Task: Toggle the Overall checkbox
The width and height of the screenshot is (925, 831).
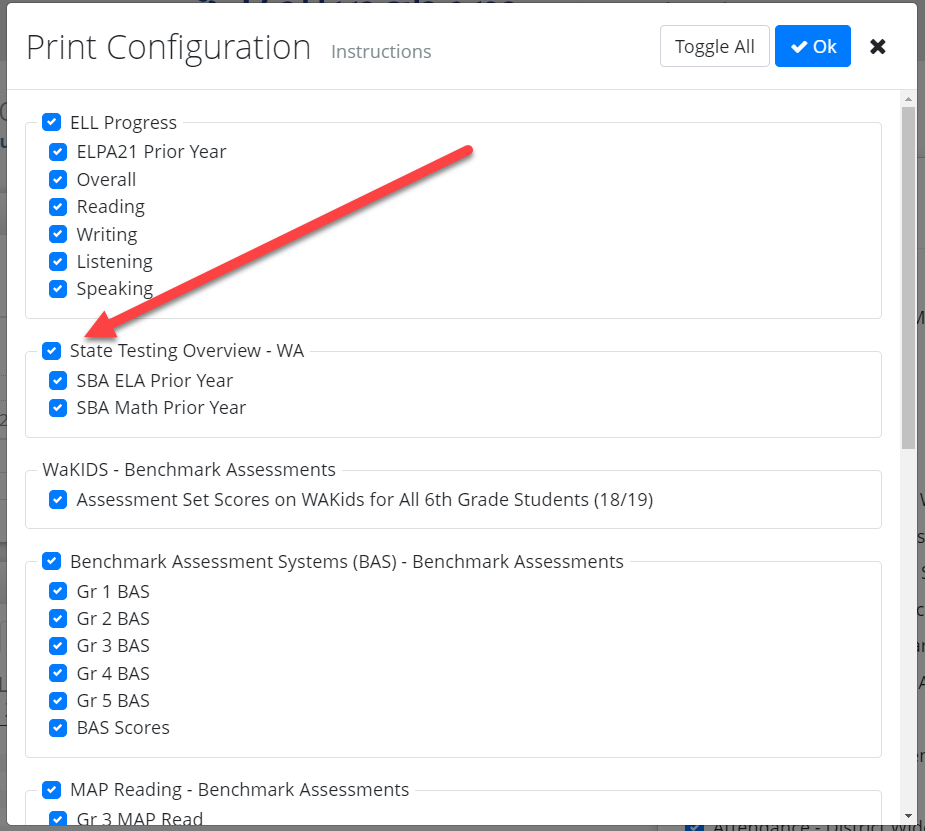Action: coord(58,179)
